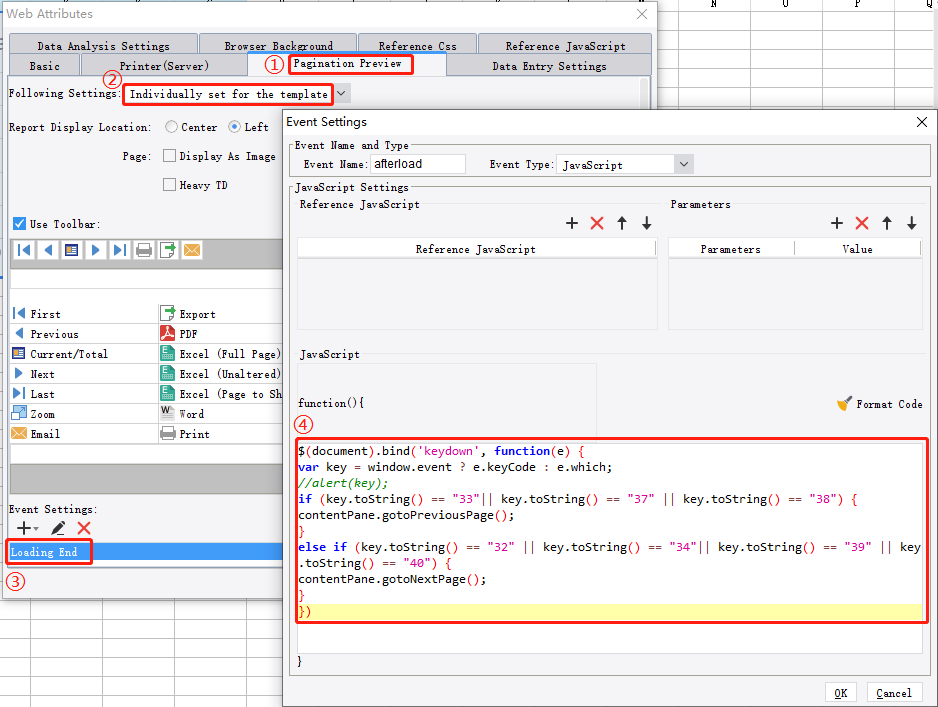This screenshot has height=707, width=938.
Task: Click the add icon under Reference JavaScript
Action: click(x=572, y=223)
